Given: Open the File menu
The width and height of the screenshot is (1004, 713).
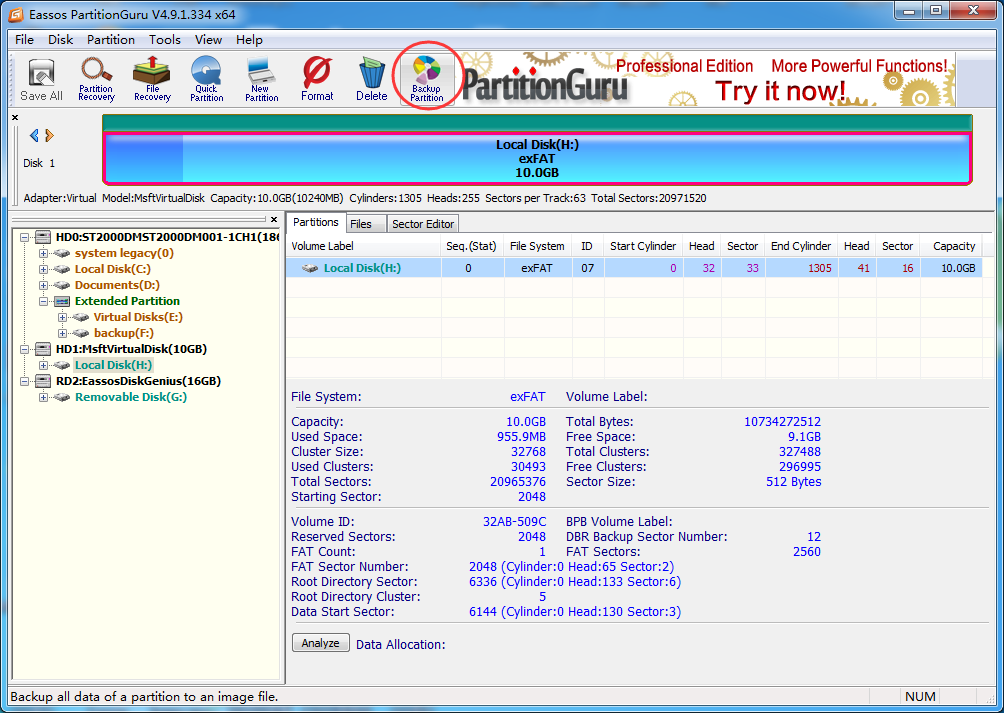Looking at the screenshot, I should tap(24, 40).
